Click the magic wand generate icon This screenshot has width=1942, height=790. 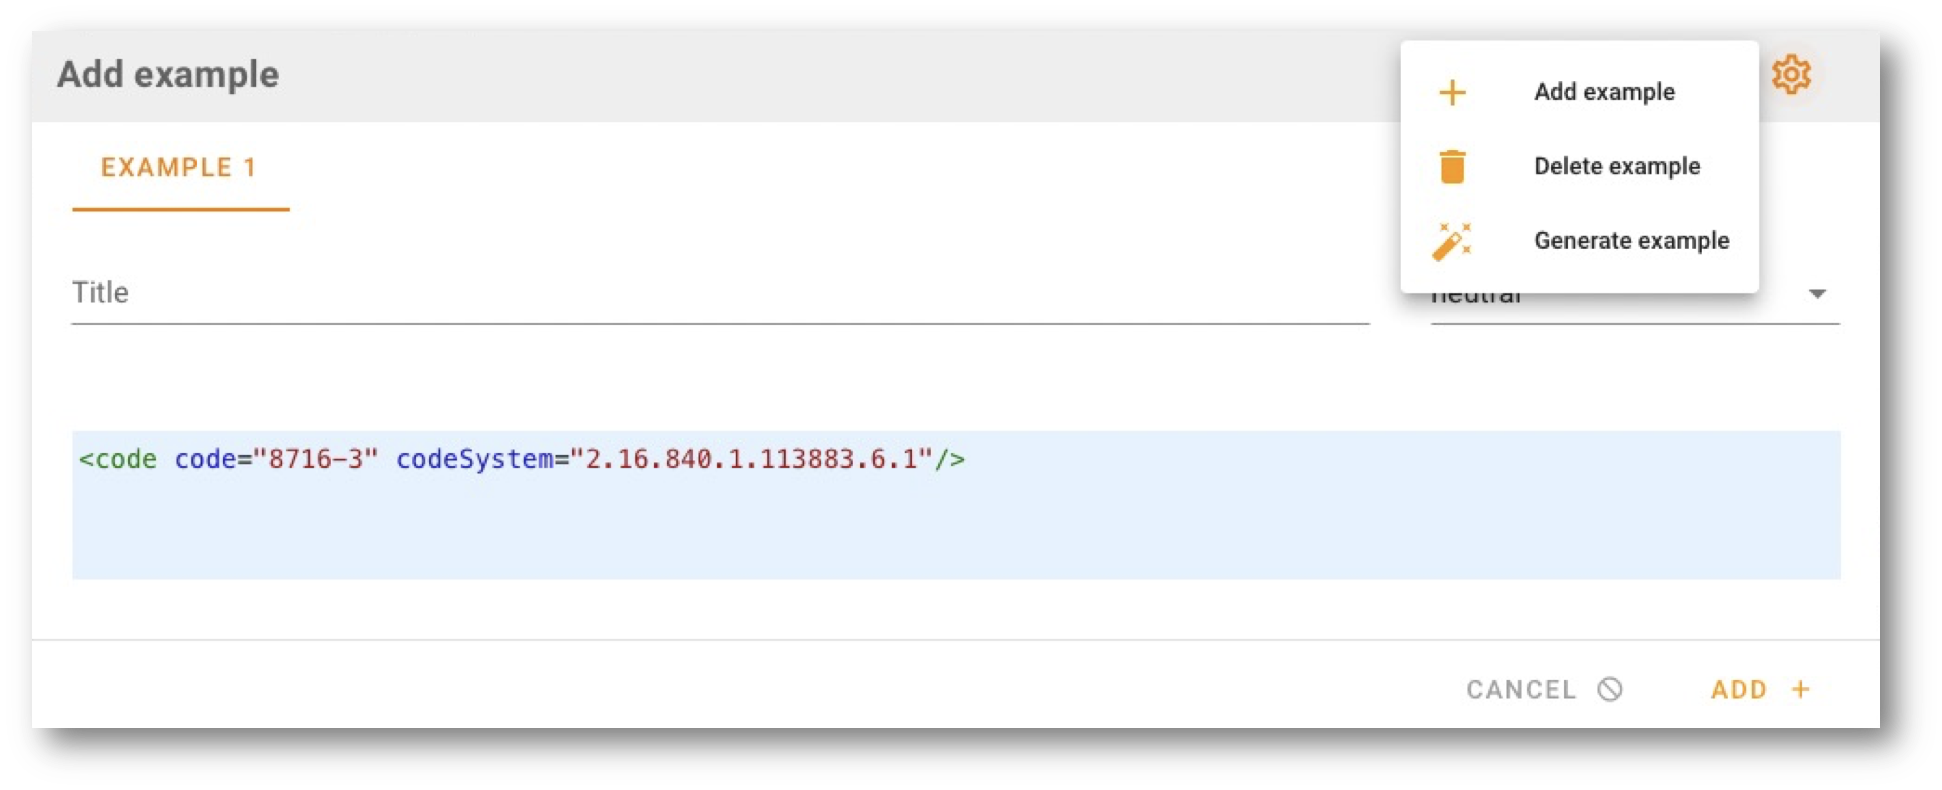(1452, 241)
